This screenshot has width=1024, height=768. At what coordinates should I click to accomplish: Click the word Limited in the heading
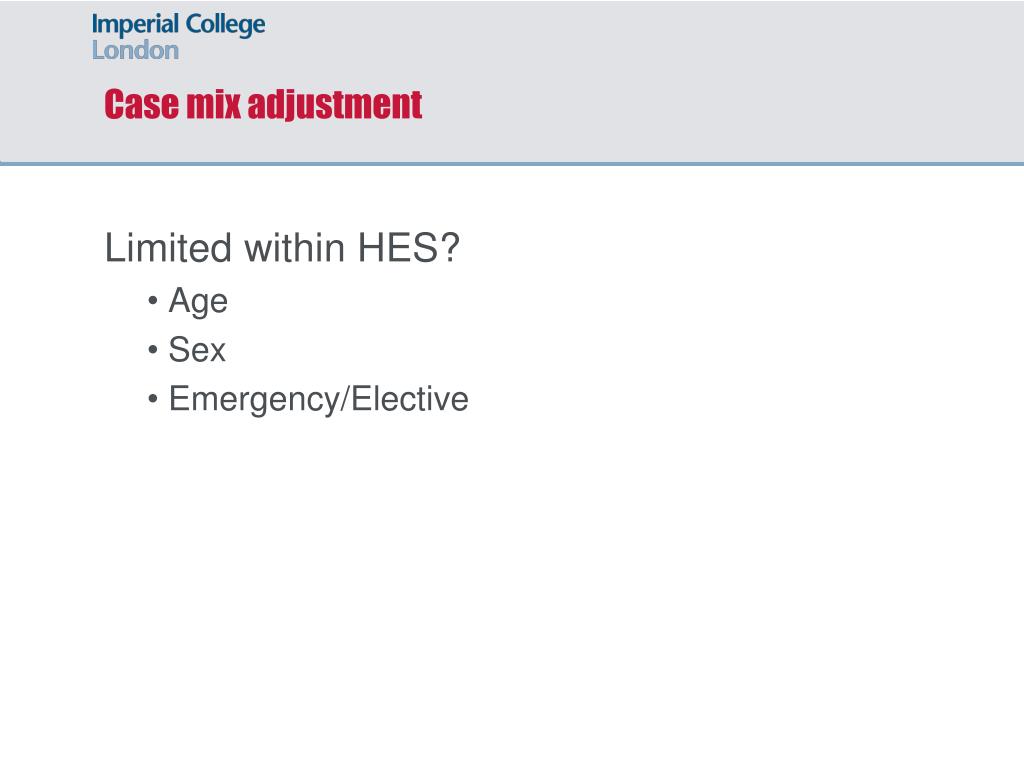(x=168, y=248)
